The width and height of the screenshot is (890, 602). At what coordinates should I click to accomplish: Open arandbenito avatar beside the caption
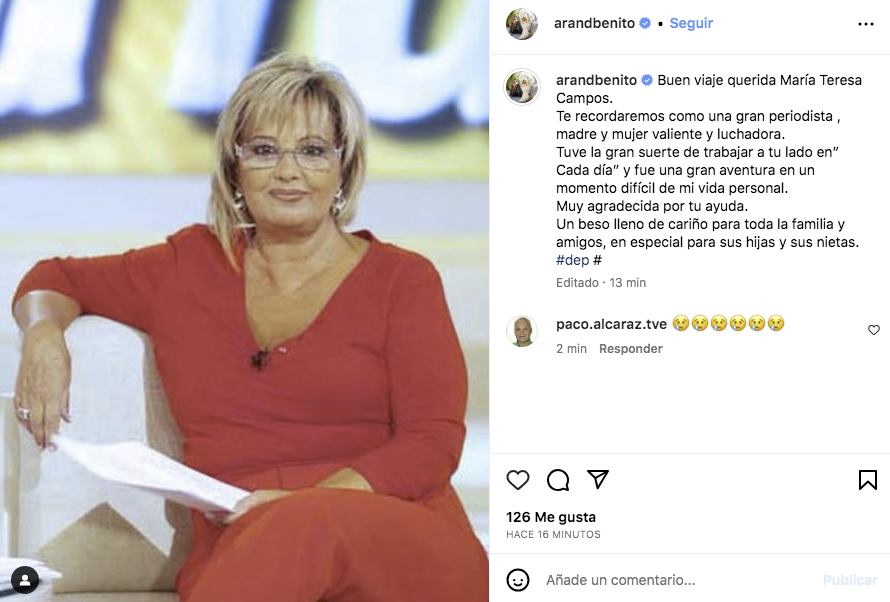(522, 87)
